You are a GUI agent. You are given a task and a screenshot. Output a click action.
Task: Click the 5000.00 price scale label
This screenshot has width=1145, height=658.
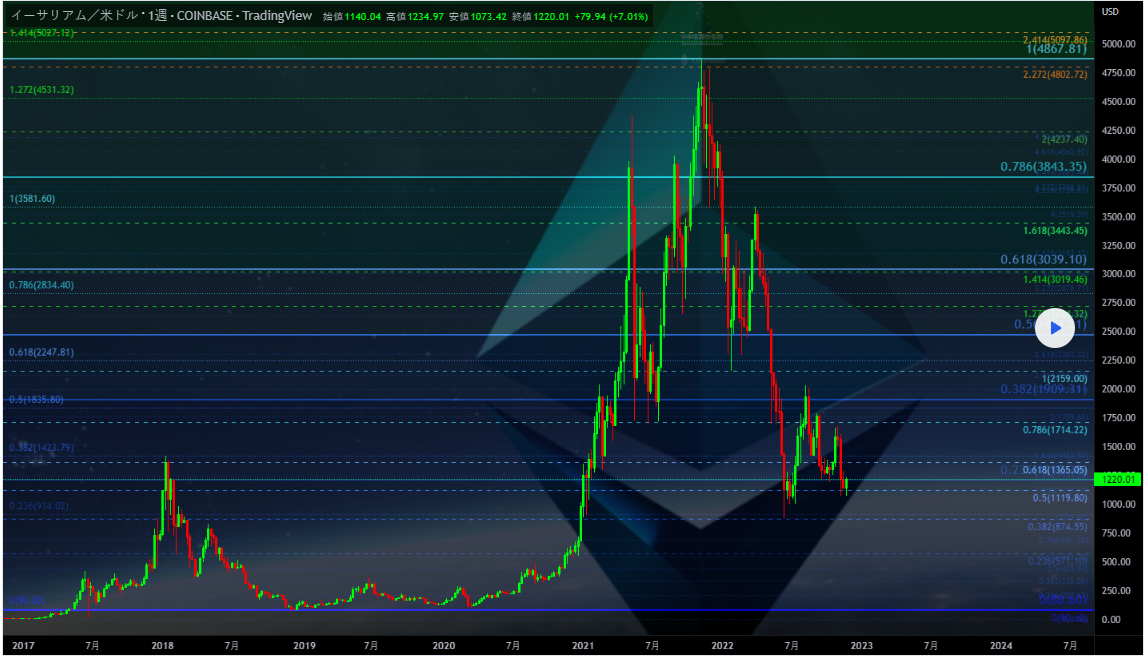click(x=1117, y=45)
